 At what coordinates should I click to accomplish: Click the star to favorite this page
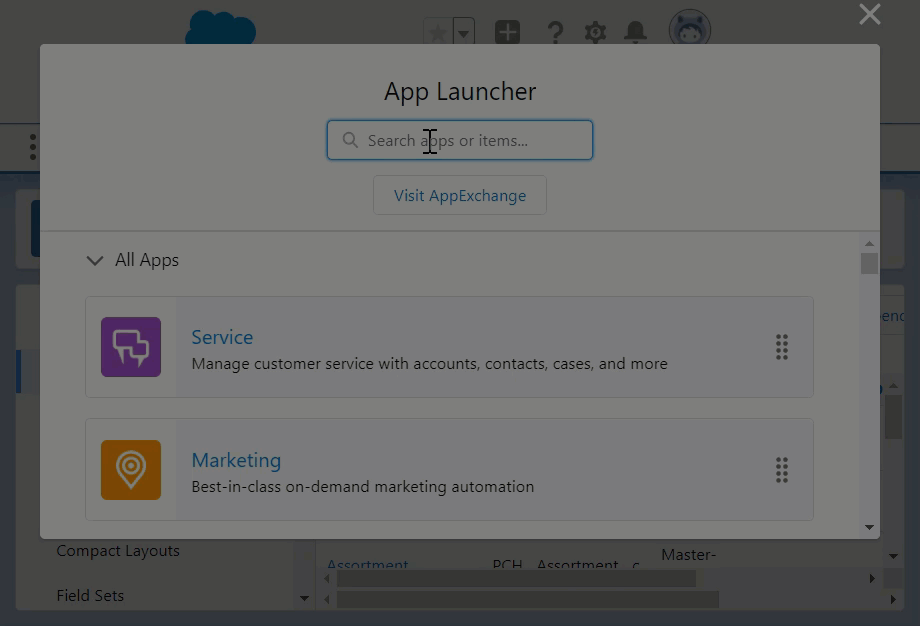(x=438, y=32)
